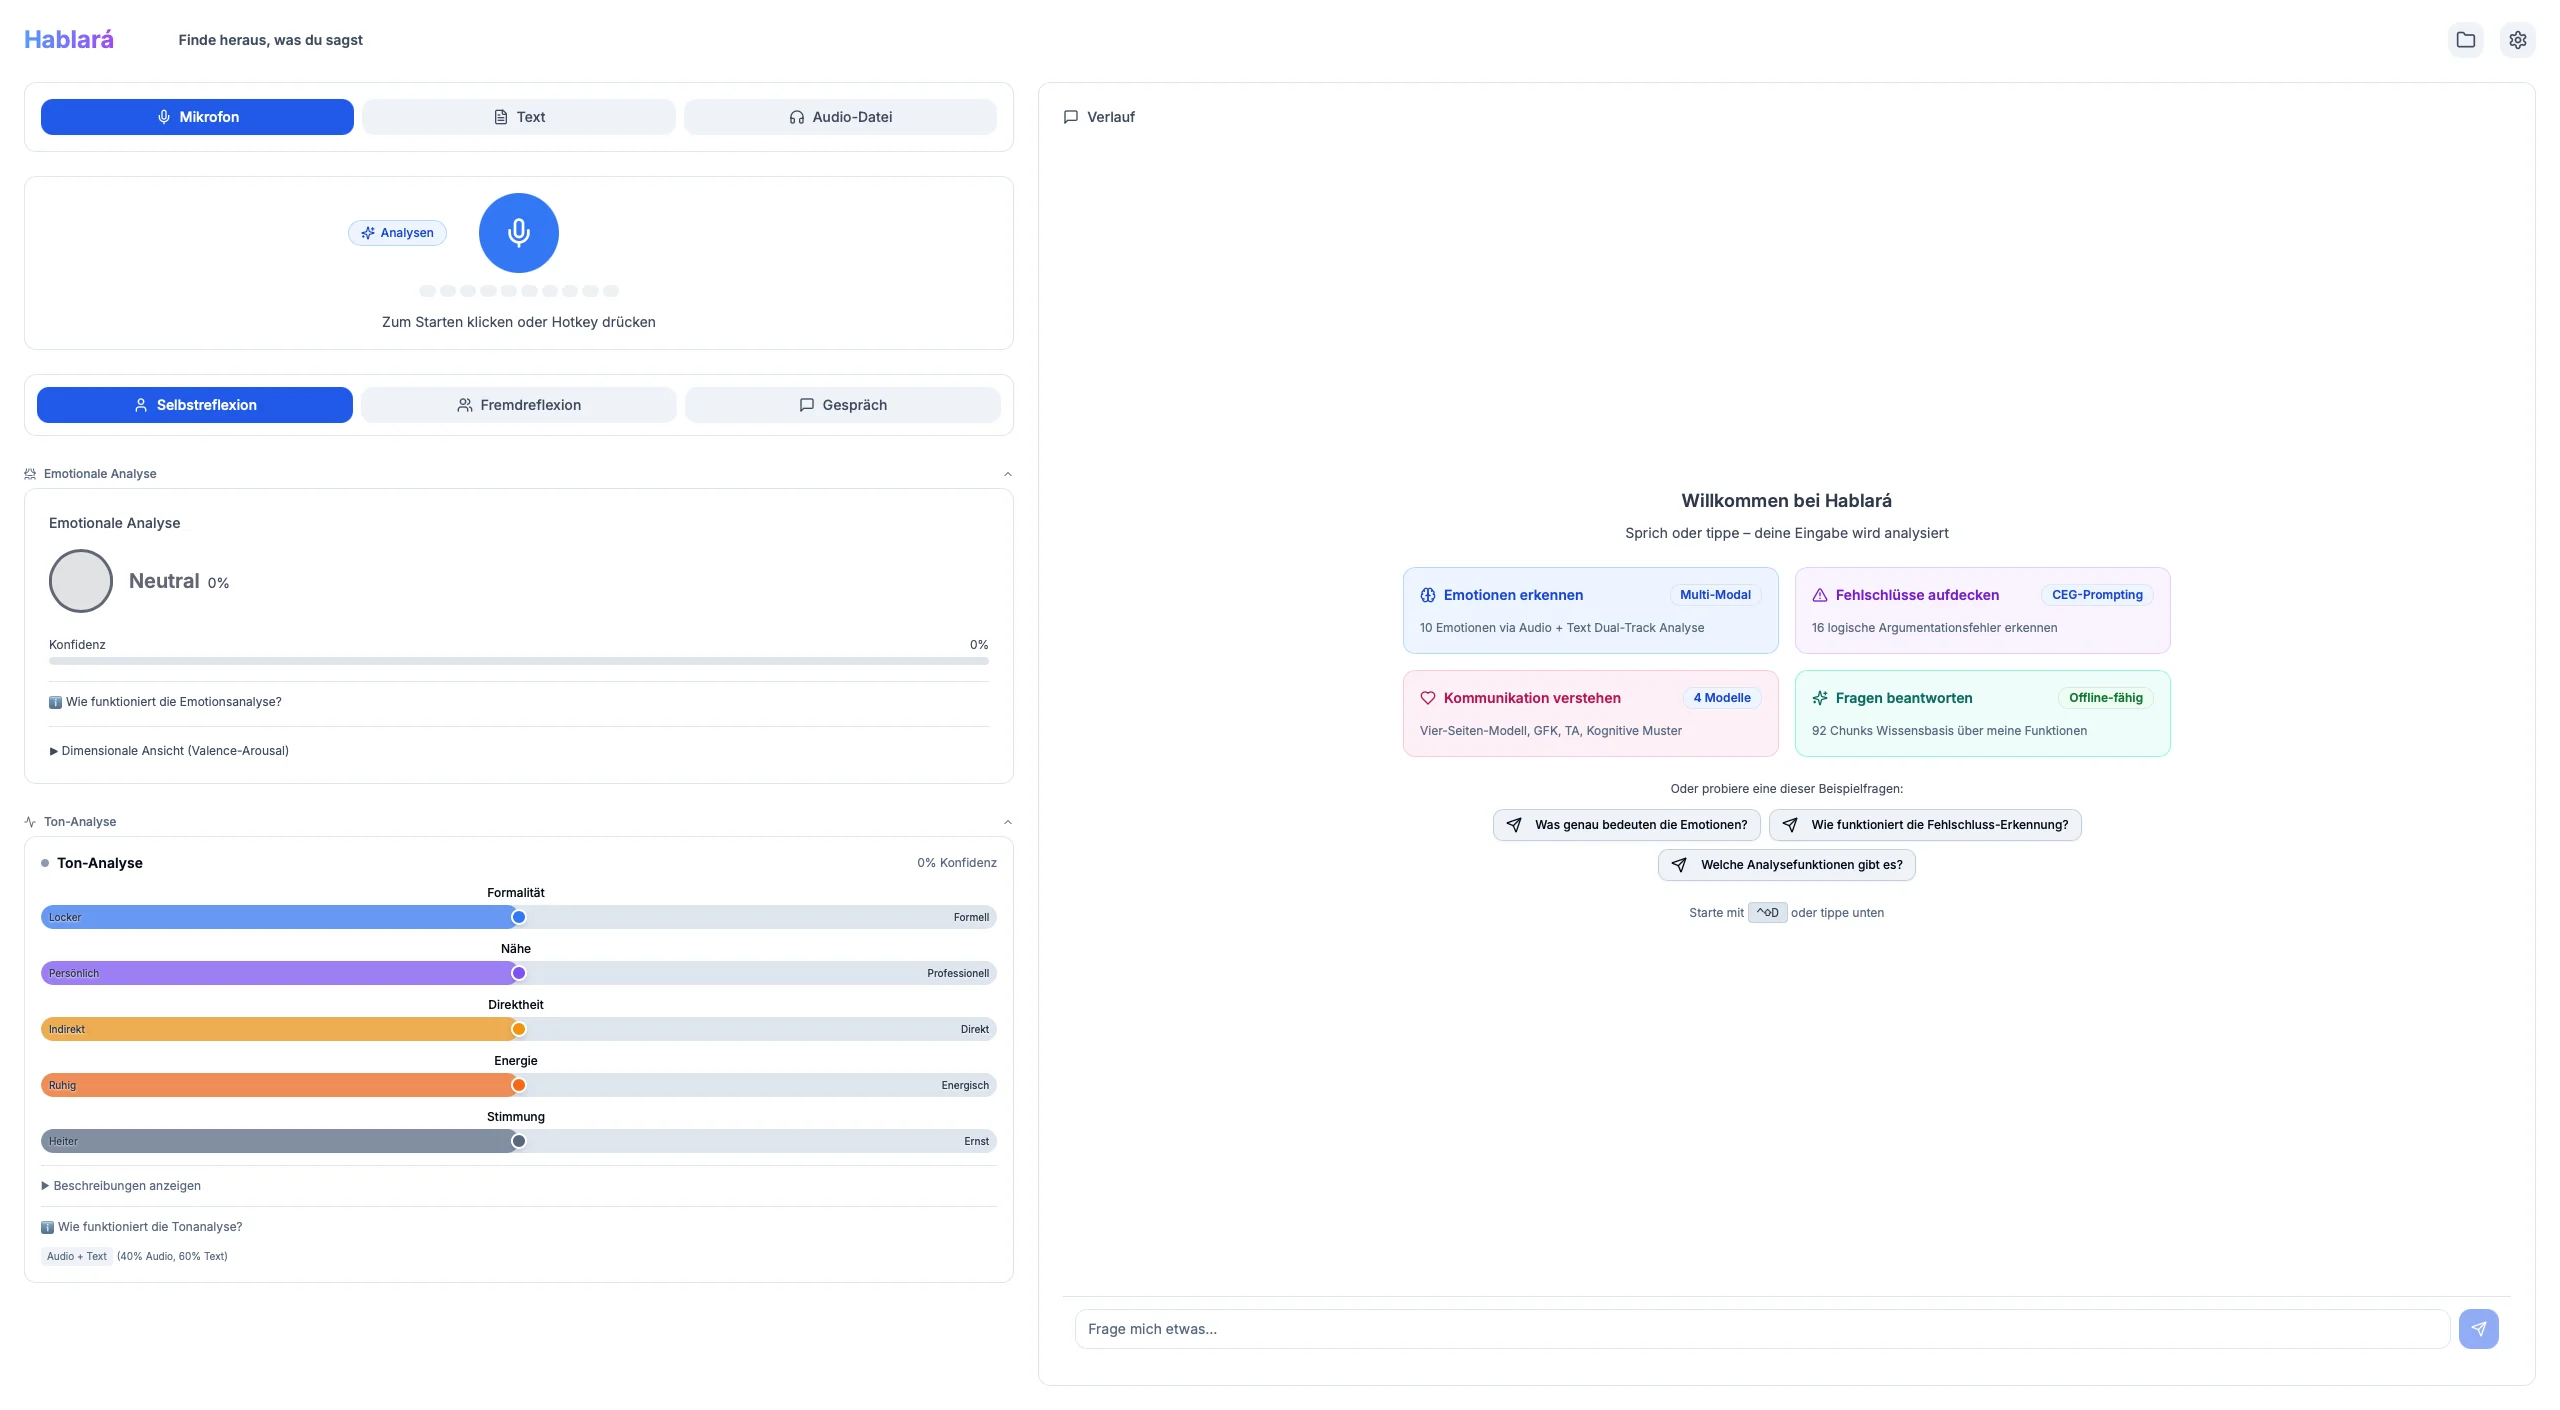Viewport: 2560px width, 1410px height.
Task: Click 'Welche Analysefunktionen gibt es?' example question
Action: click(x=1786, y=865)
